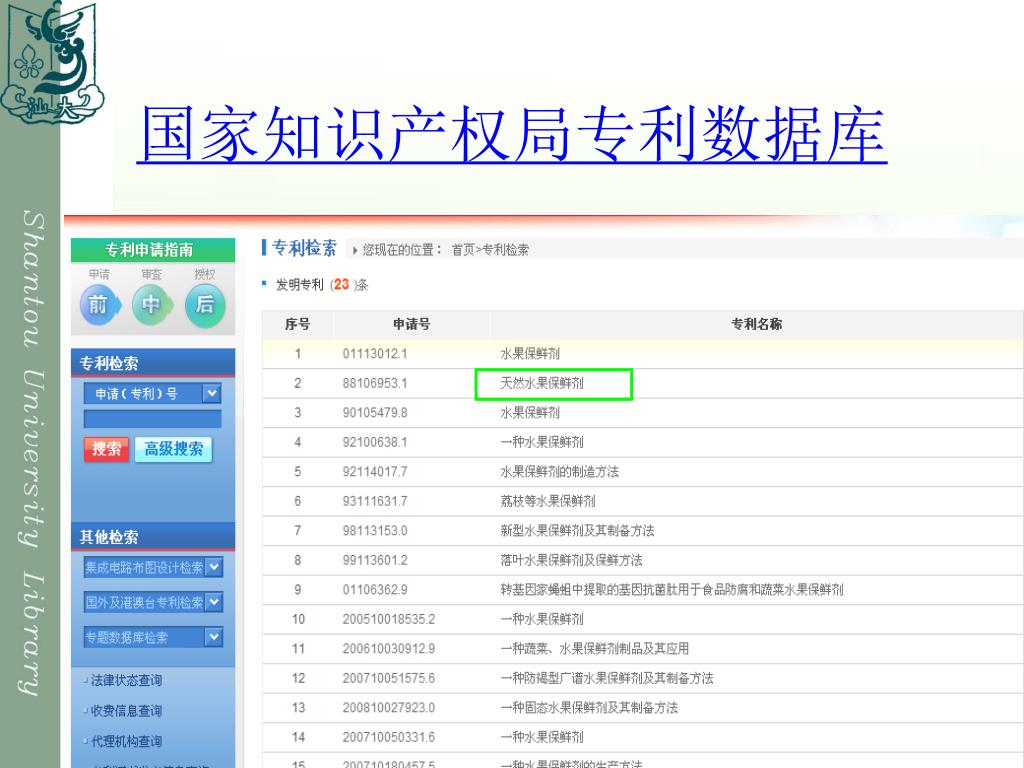Click the 序号 column header

coord(298,324)
